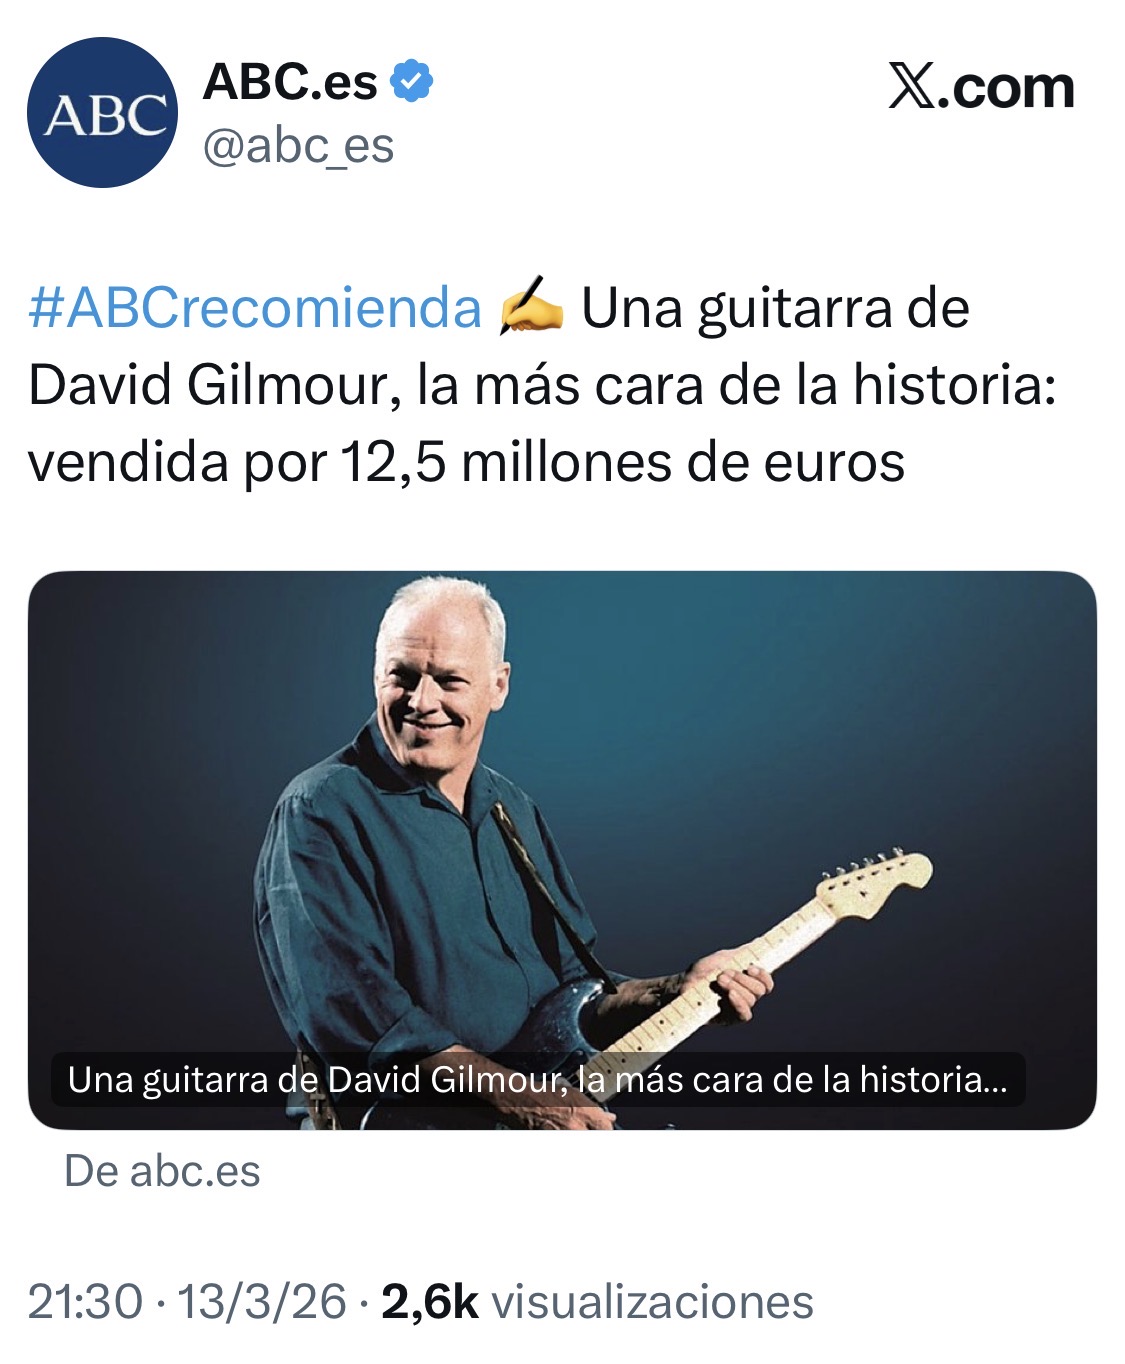Open the @abc_es handle
Image resolution: width=1125 pixels, height=1364 pixels.
[298, 146]
